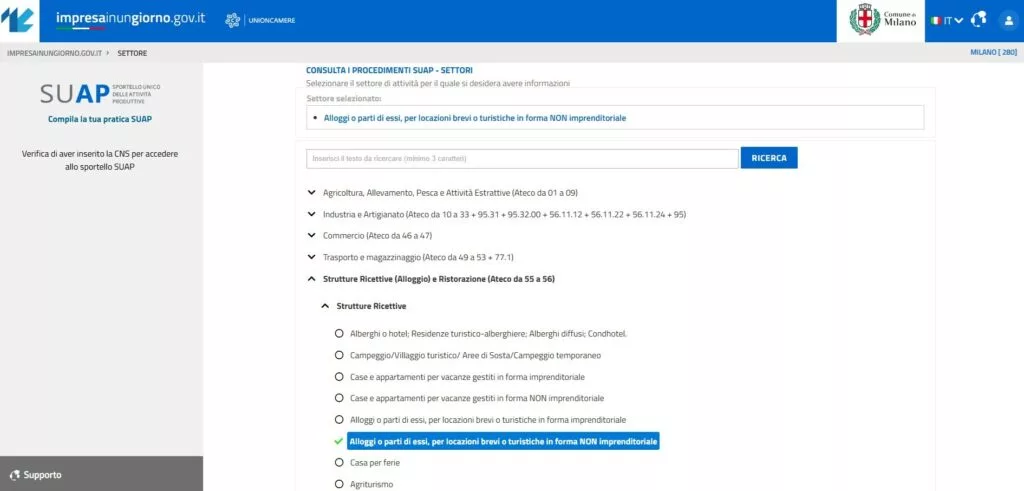The width and height of the screenshot is (1024, 491).
Task: Select Campeggio/Villaggio turistico radio option
Action: pos(339,355)
